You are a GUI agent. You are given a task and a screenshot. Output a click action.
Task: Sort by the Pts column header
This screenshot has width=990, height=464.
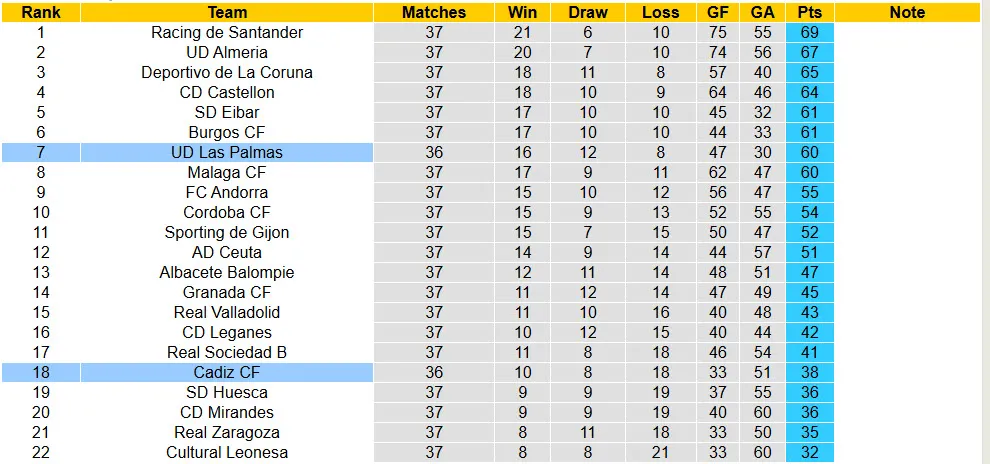coord(809,13)
